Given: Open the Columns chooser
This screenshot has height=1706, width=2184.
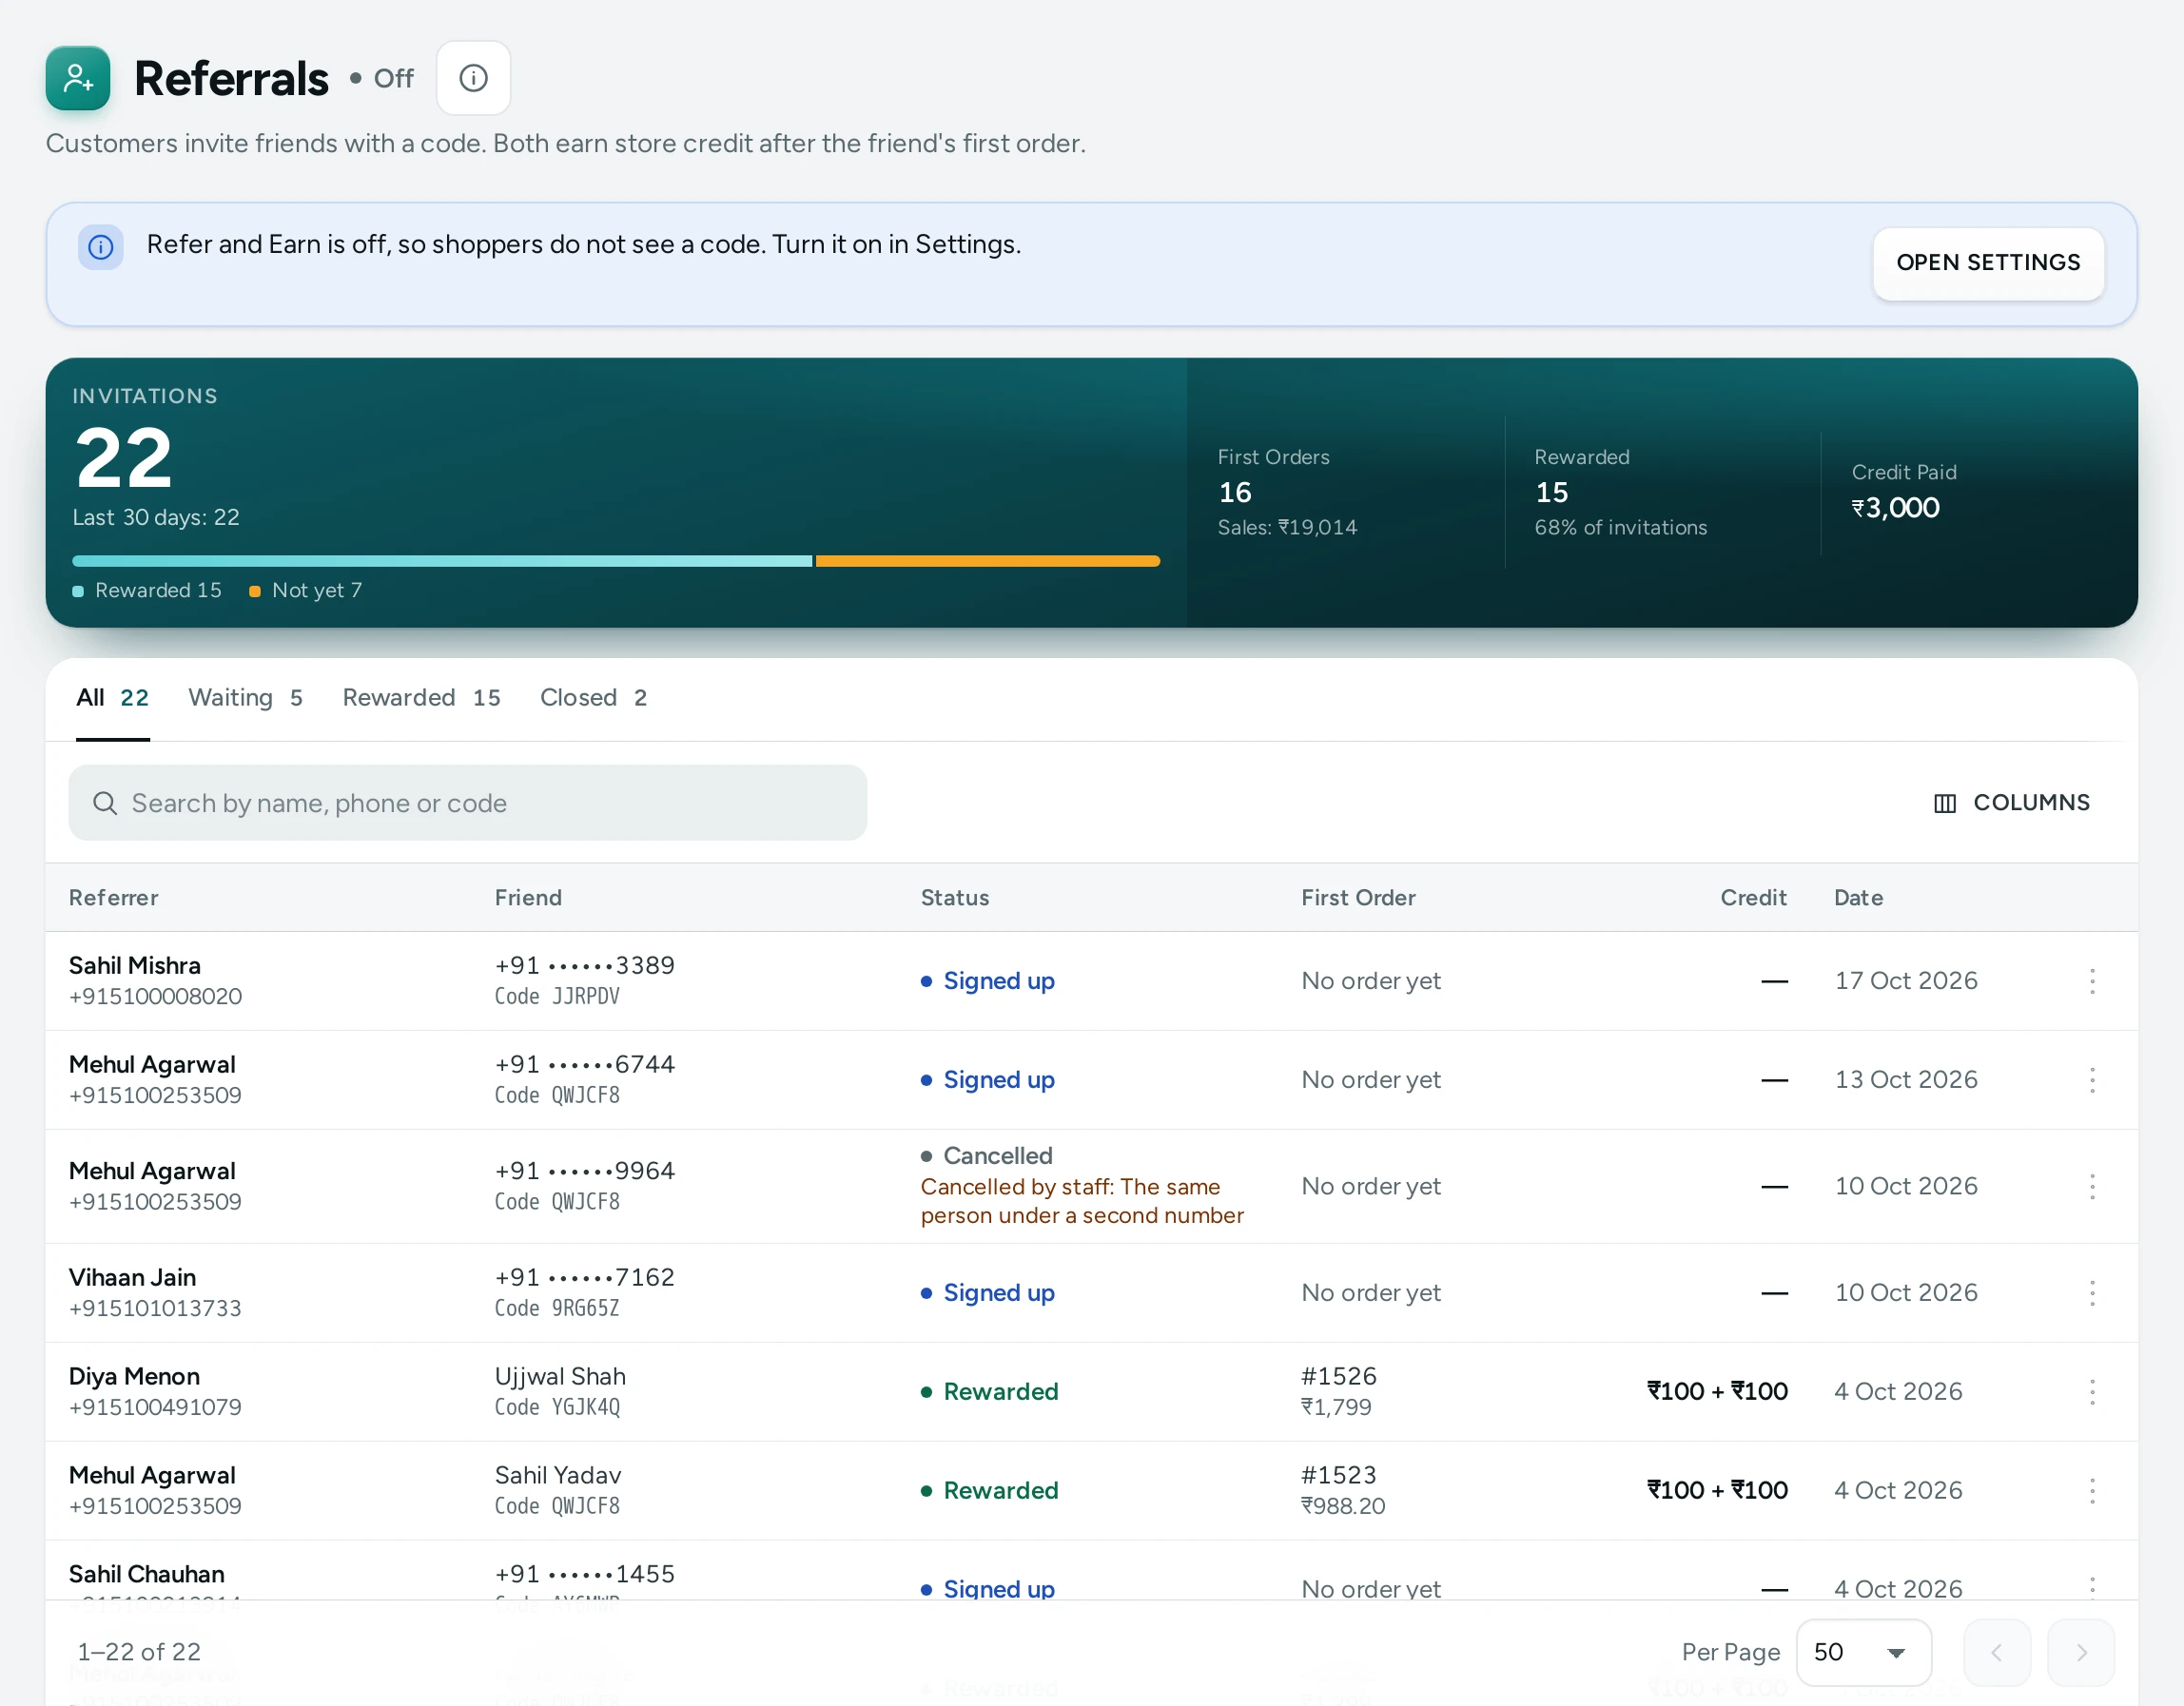Looking at the screenshot, I should pos(2012,803).
